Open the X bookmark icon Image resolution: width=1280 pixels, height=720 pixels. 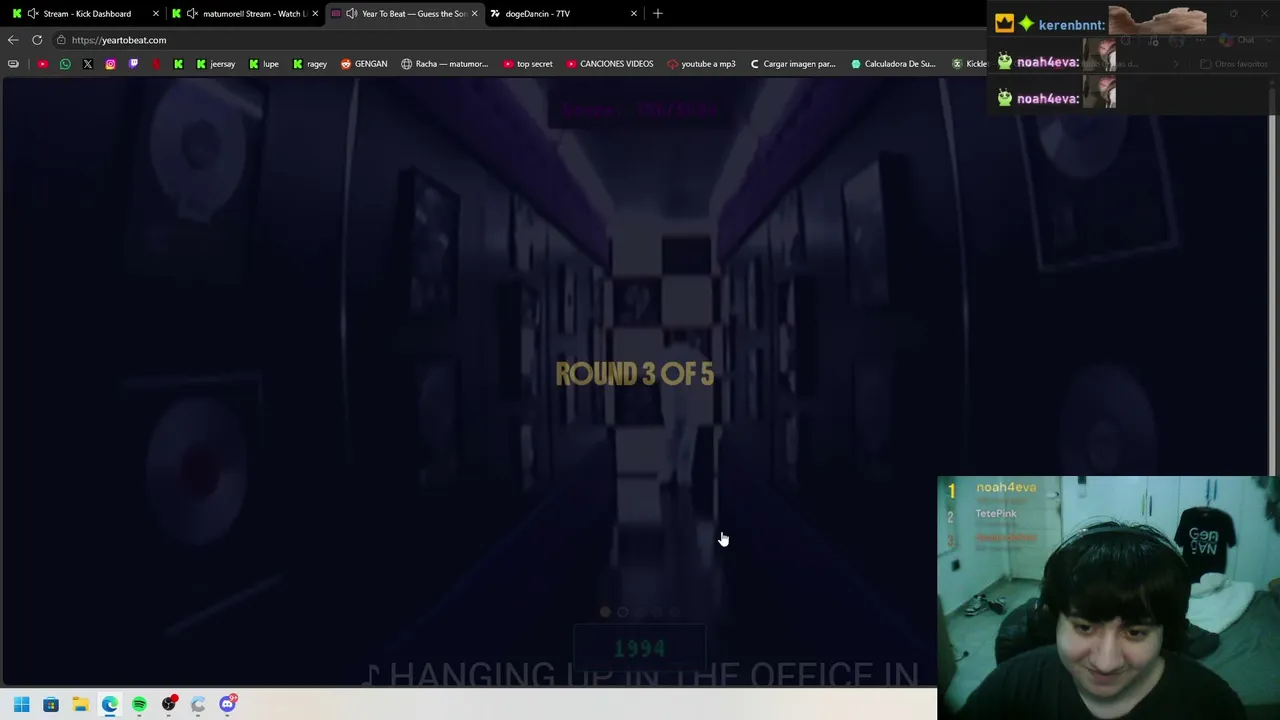[x=88, y=64]
